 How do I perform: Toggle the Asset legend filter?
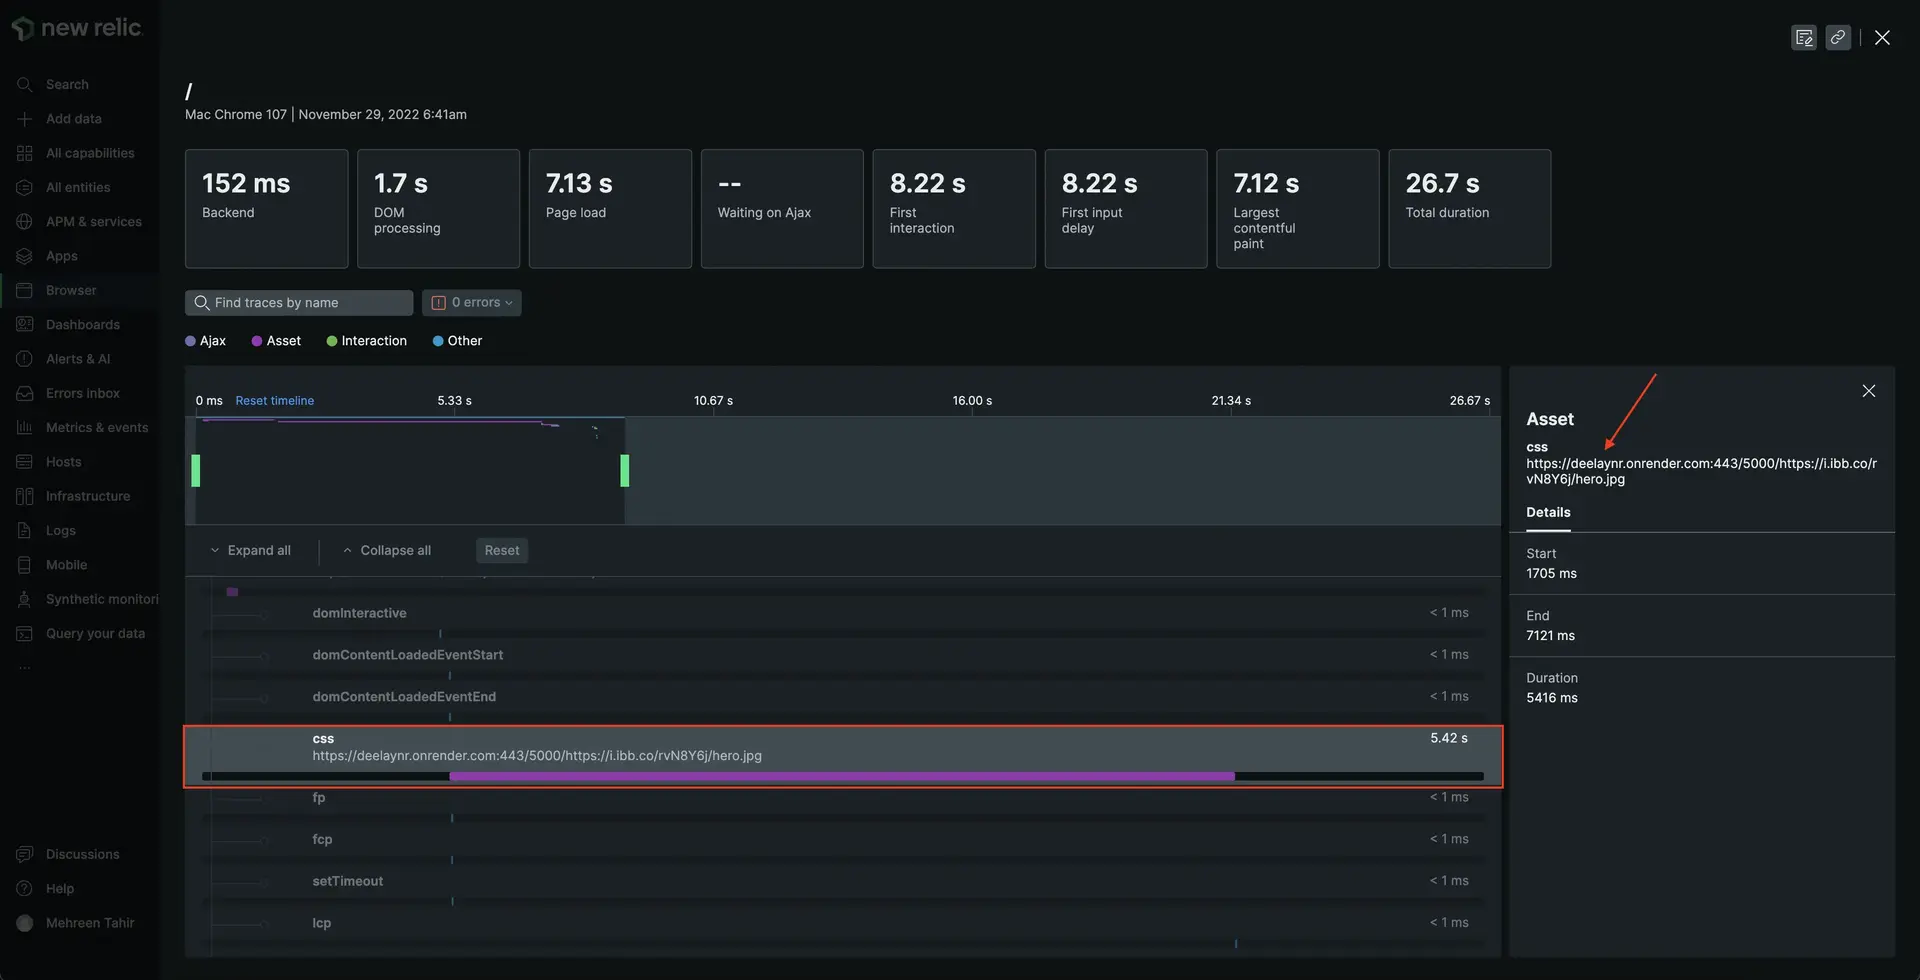pos(276,341)
